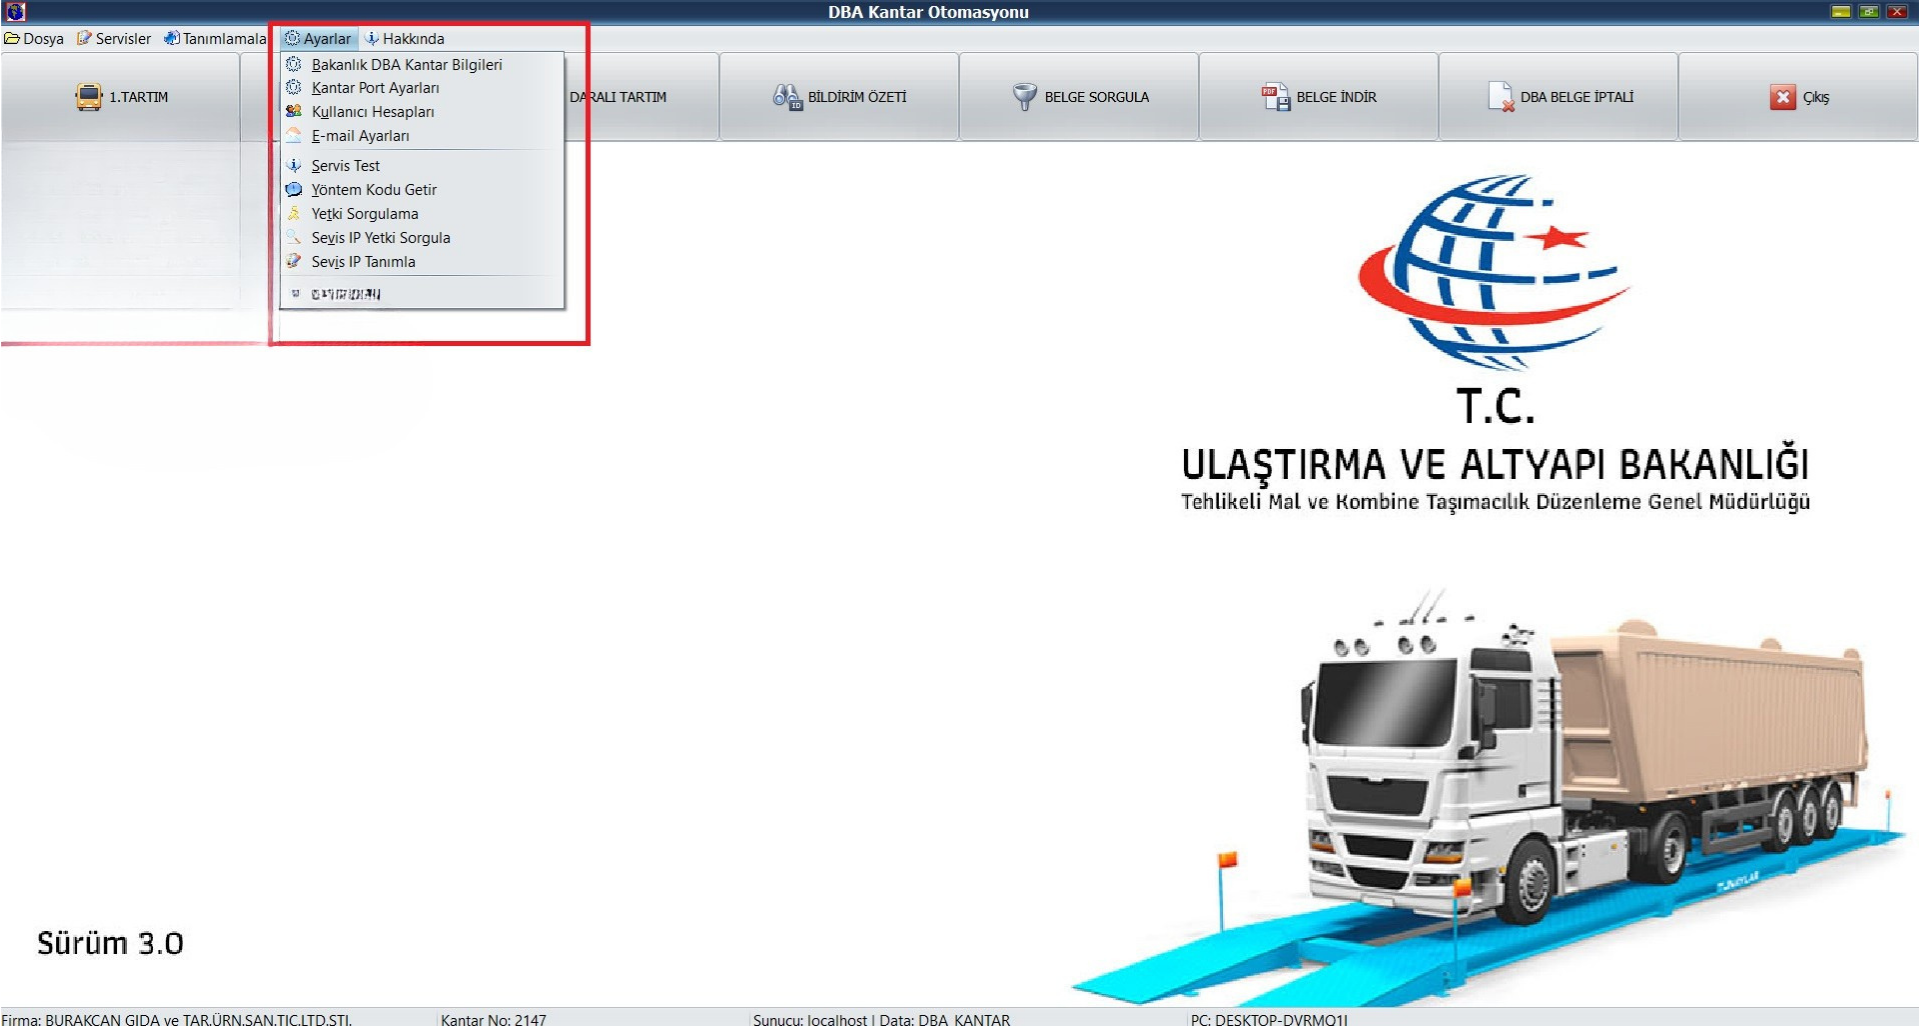Image resolution: width=1920 pixels, height=1026 pixels.
Task: Click PC: DESKTOP-DVRMO1I status text
Action: 1269,1019
